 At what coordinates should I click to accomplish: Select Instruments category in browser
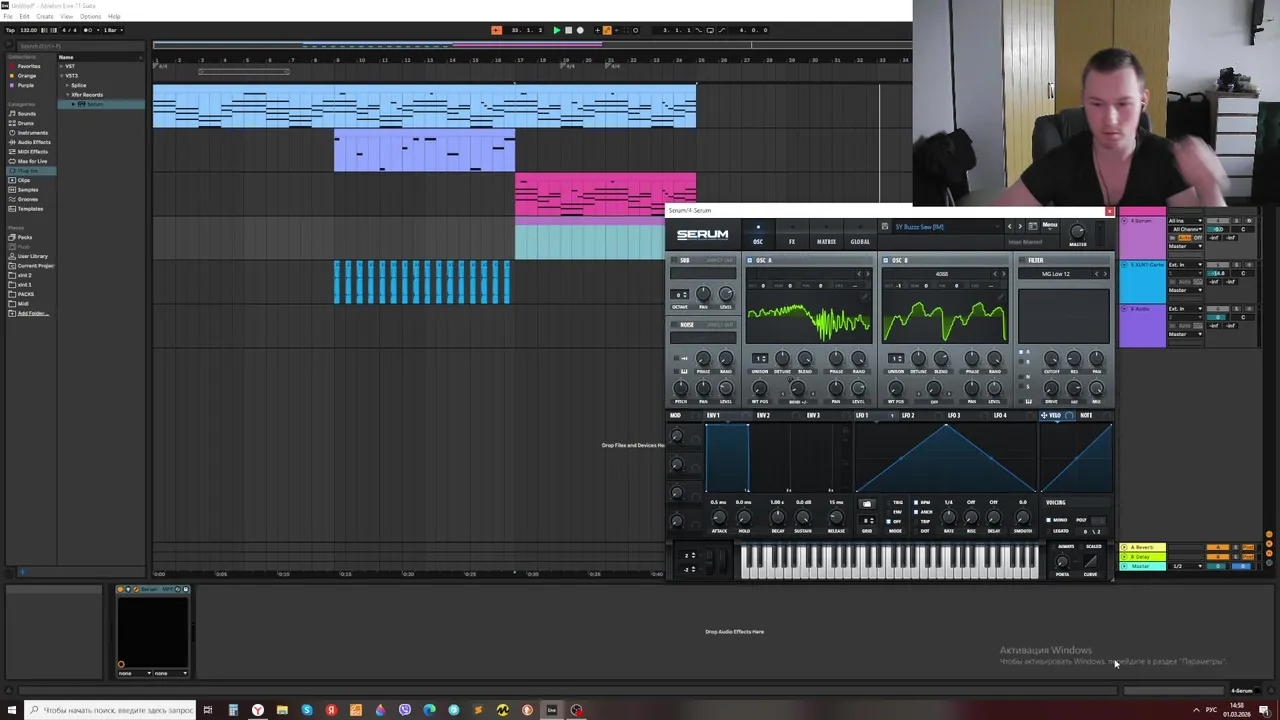coord(32,133)
